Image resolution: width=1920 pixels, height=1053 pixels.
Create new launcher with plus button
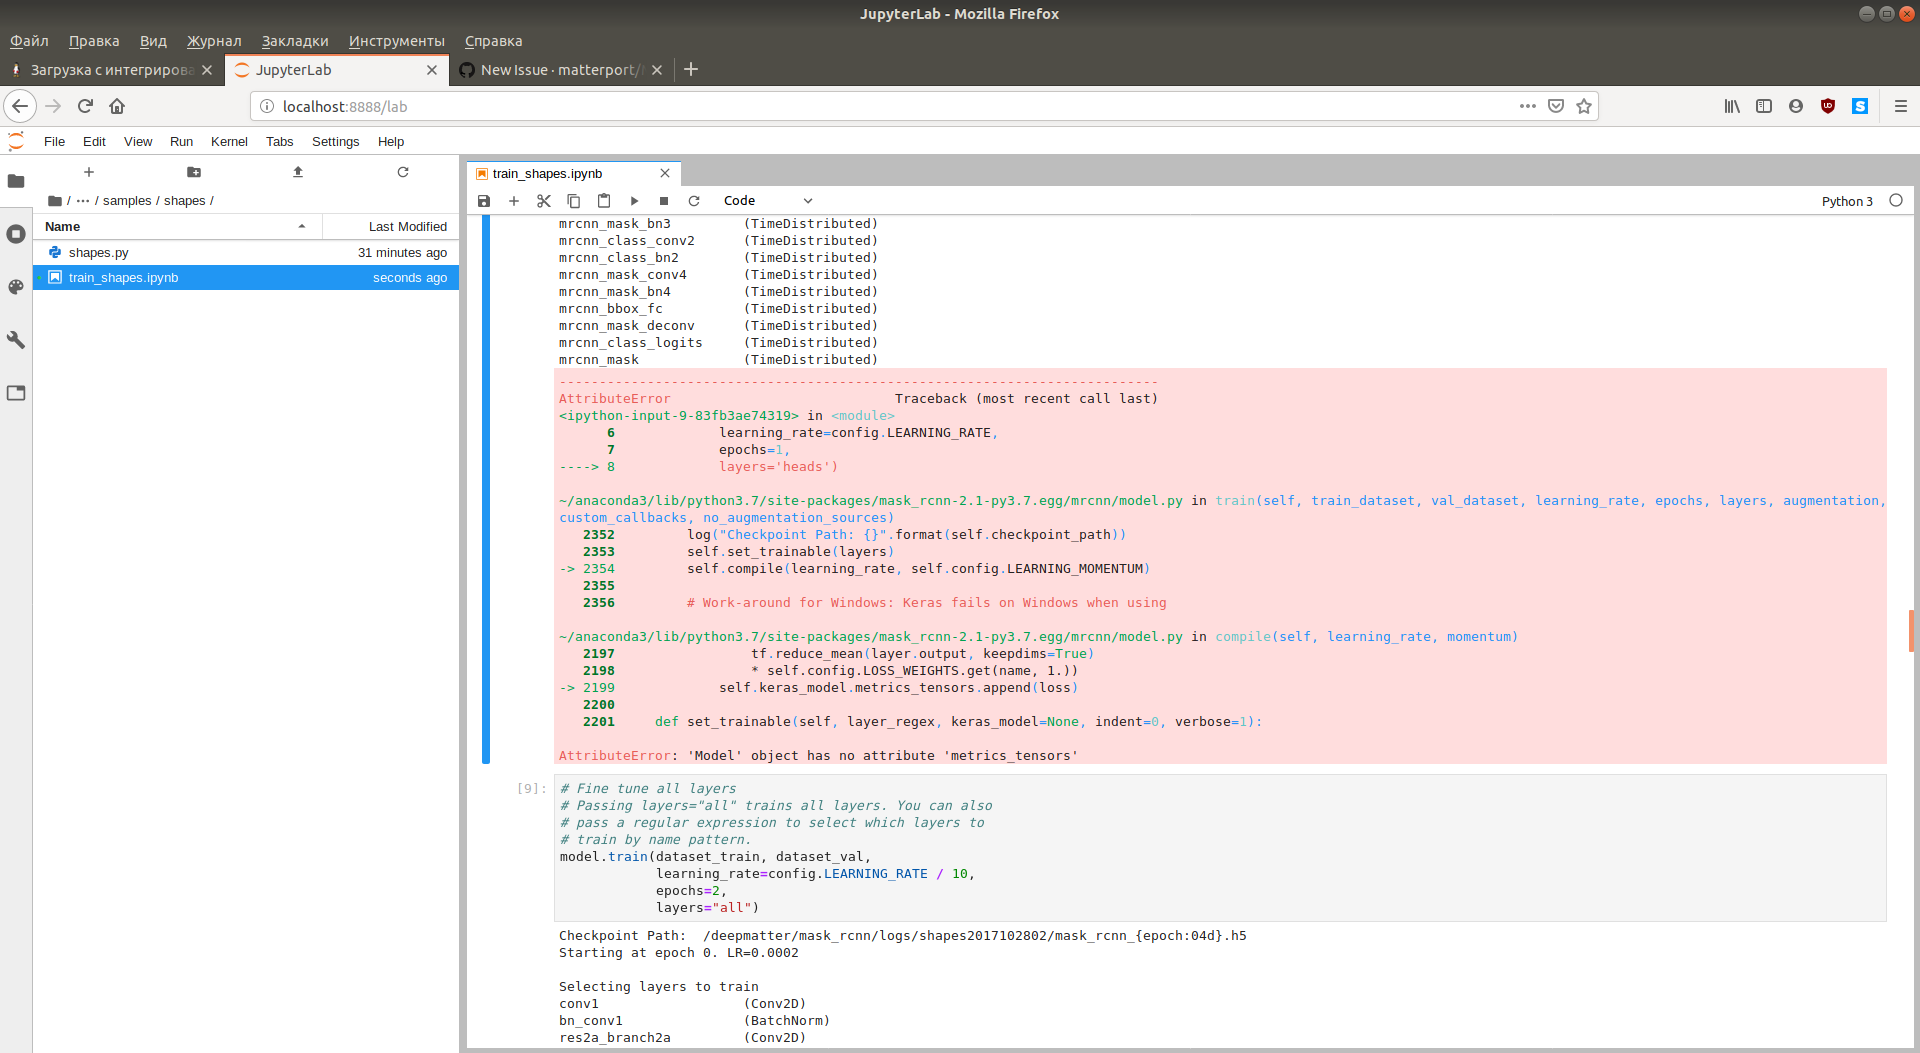tap(89, 172)
